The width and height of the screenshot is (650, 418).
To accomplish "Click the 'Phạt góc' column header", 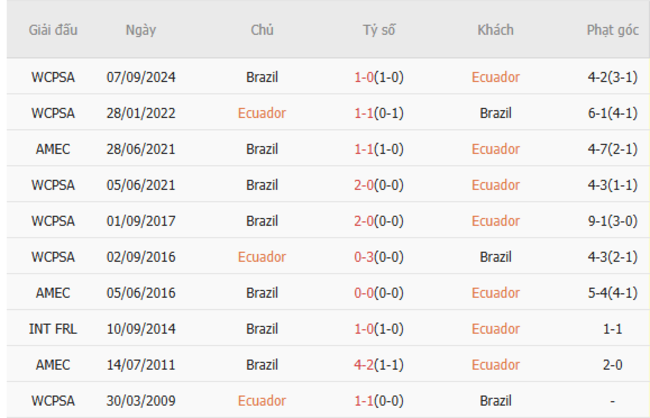I will [610, 30].
